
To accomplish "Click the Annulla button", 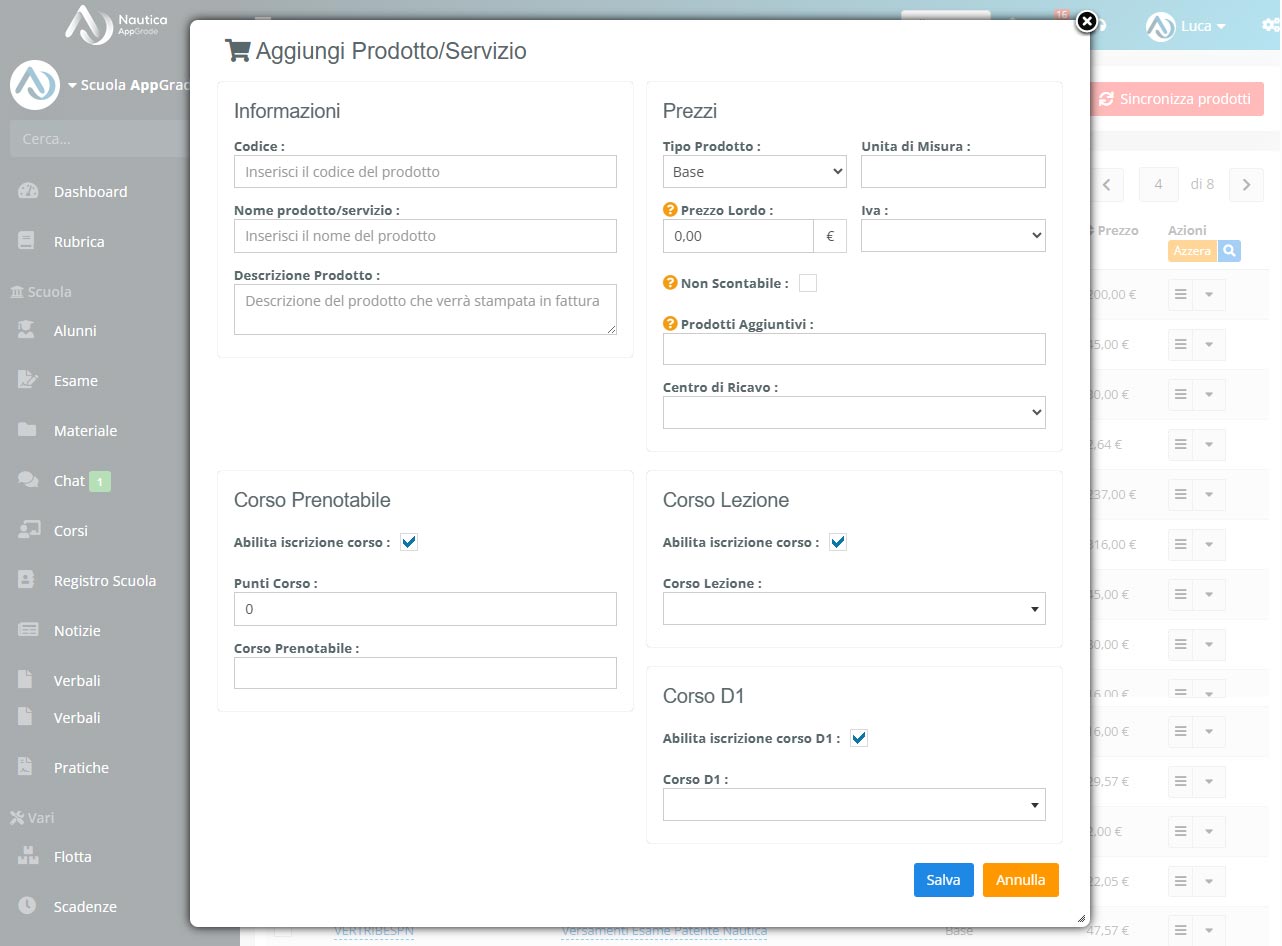I will pos(1020,880).
